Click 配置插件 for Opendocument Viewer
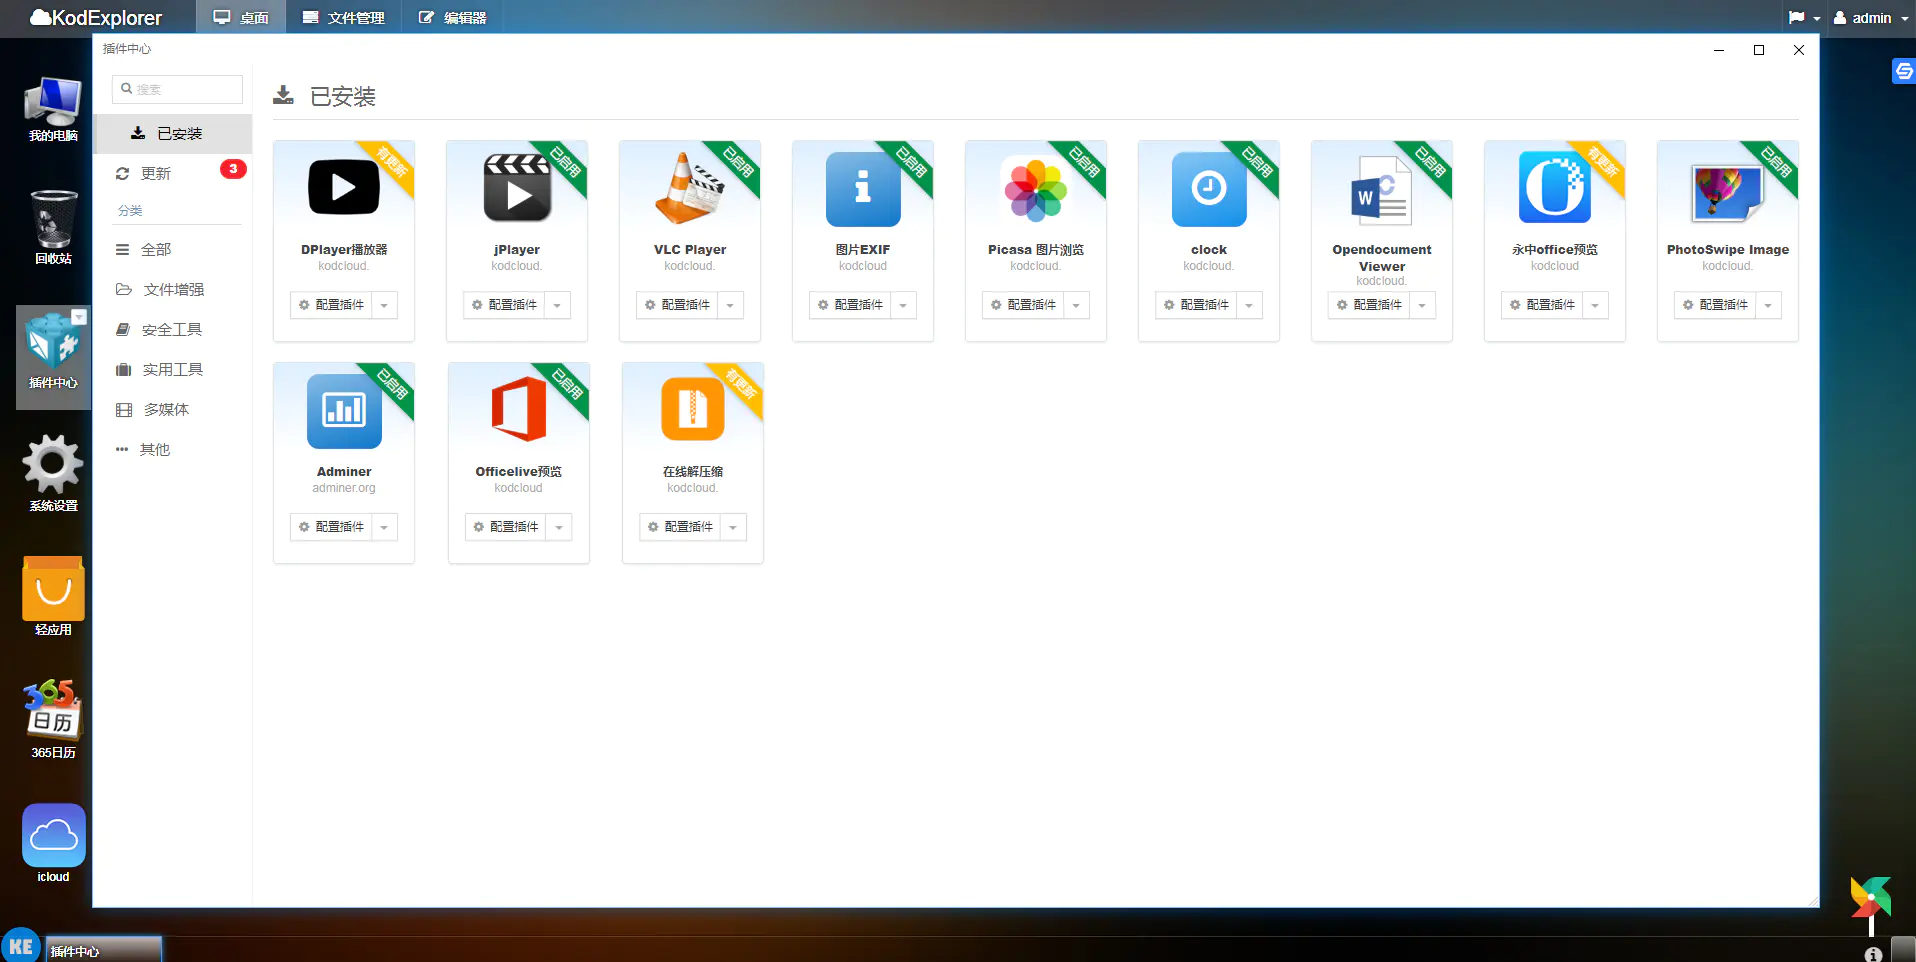 pyautogui.click(x=1369, y=305)
